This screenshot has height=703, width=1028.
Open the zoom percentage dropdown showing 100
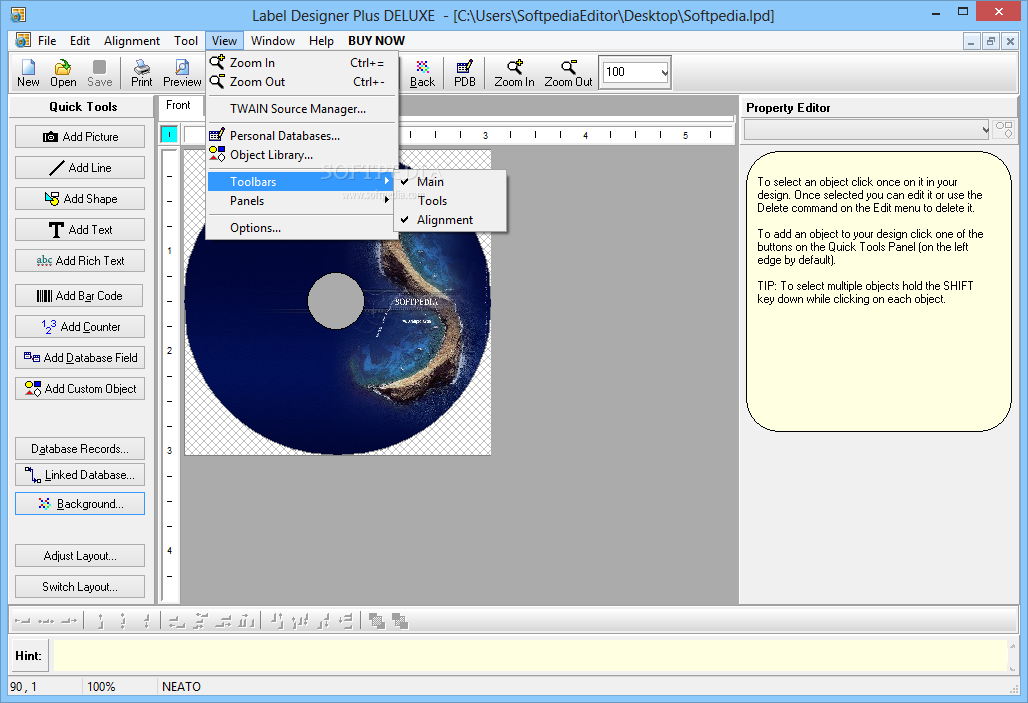(x=664, y=72)
